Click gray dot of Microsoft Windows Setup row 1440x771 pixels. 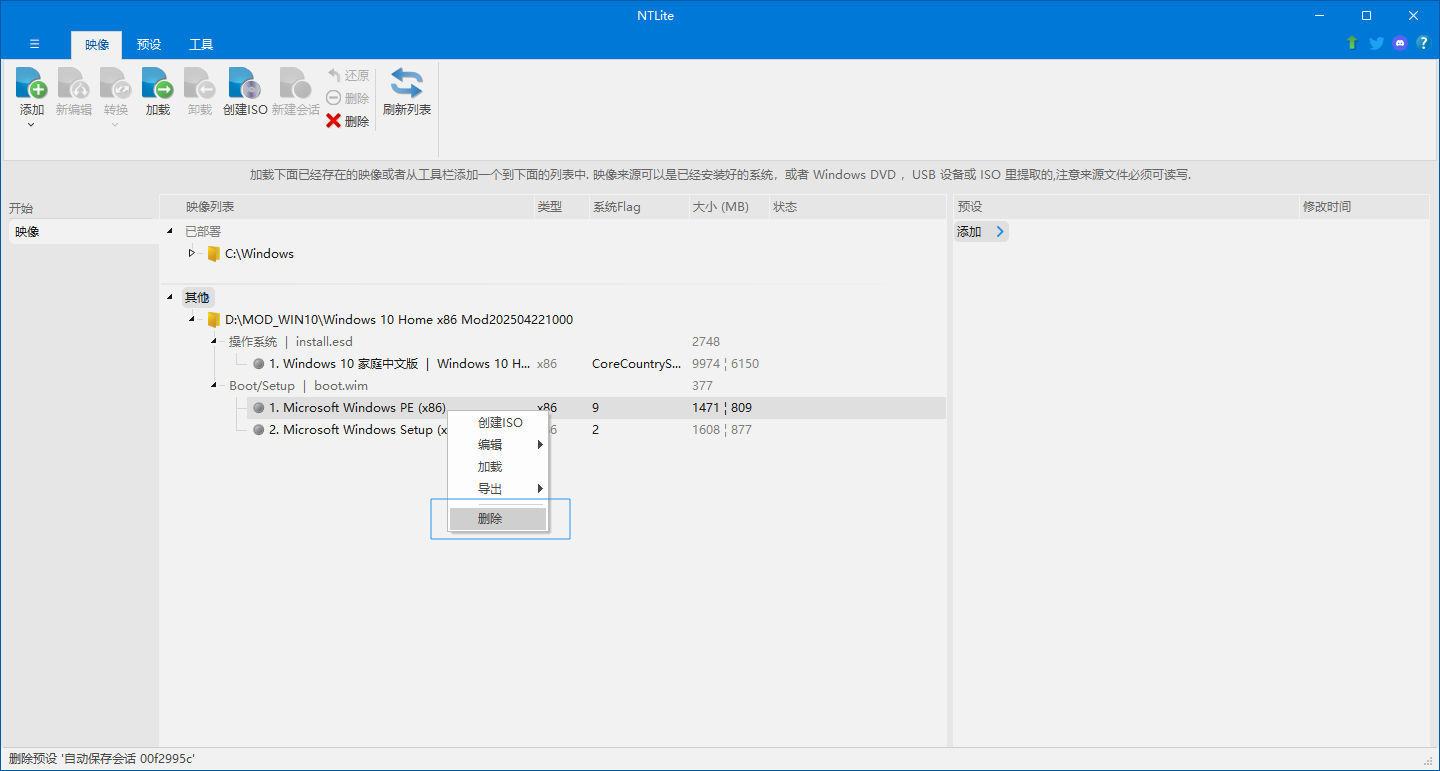click(x=258, y=430)
